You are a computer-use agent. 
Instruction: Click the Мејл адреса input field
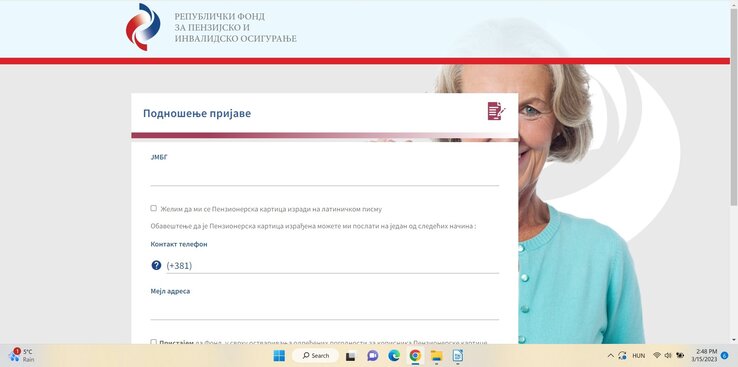tap(324, 311)
